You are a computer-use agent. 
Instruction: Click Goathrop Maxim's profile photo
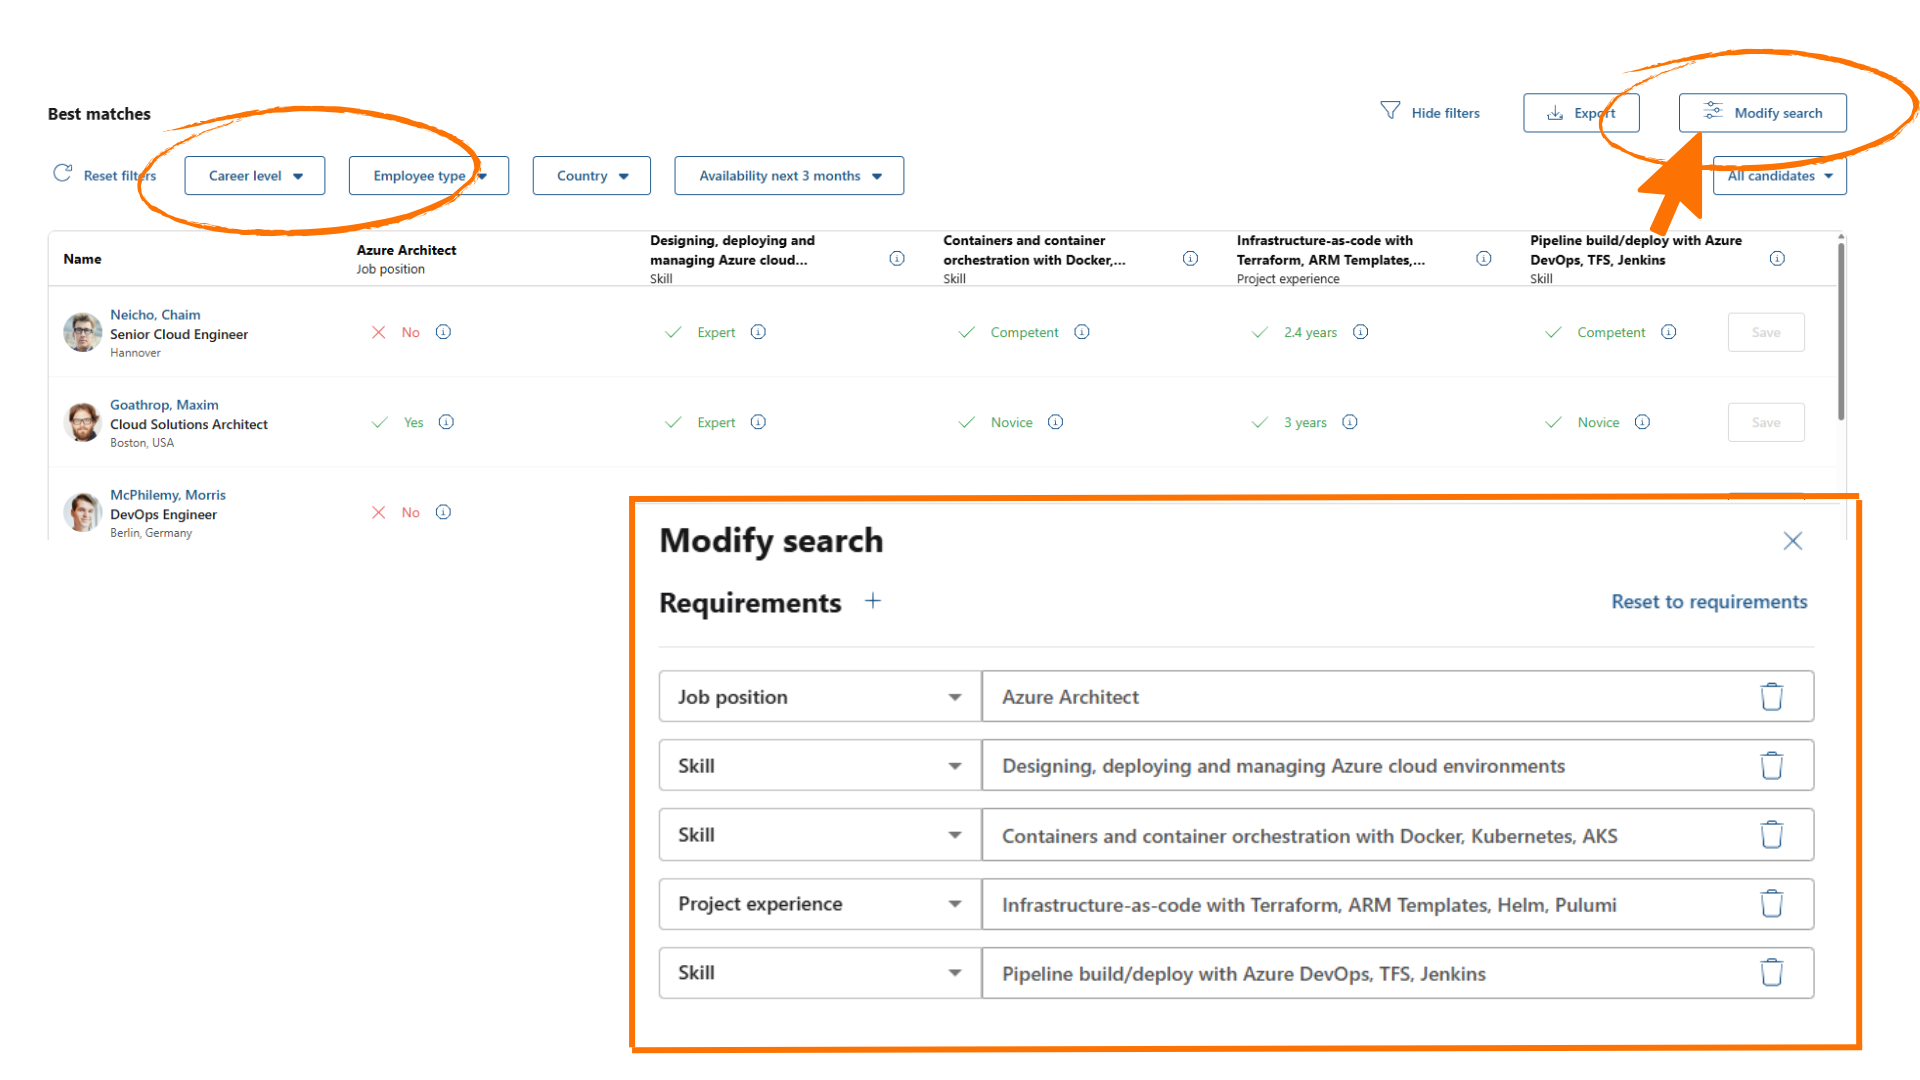pyautogui.click(x=83, y=422)
